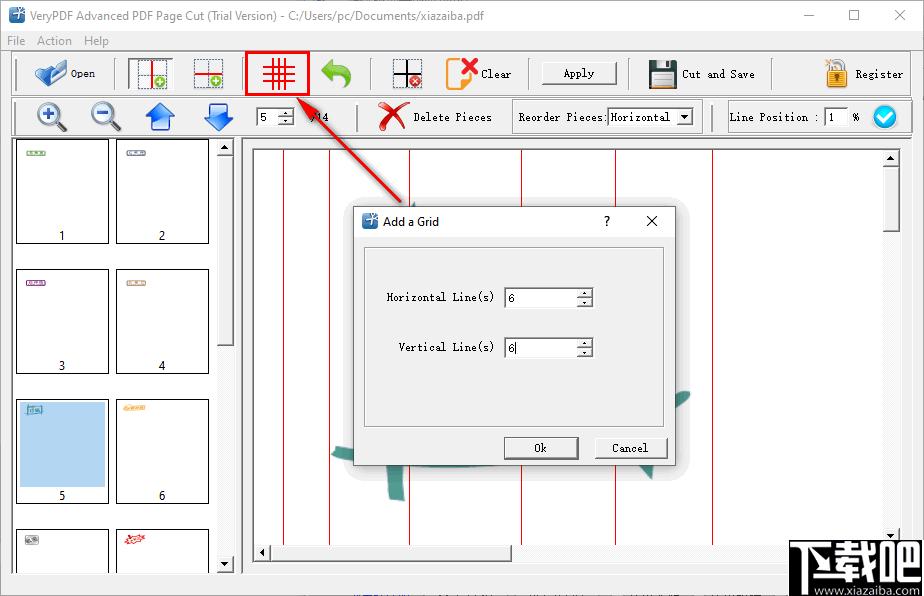Decrease Horizontal Line(s) value
The height and width of the screenshot is (596, 924).
point(585,302)
